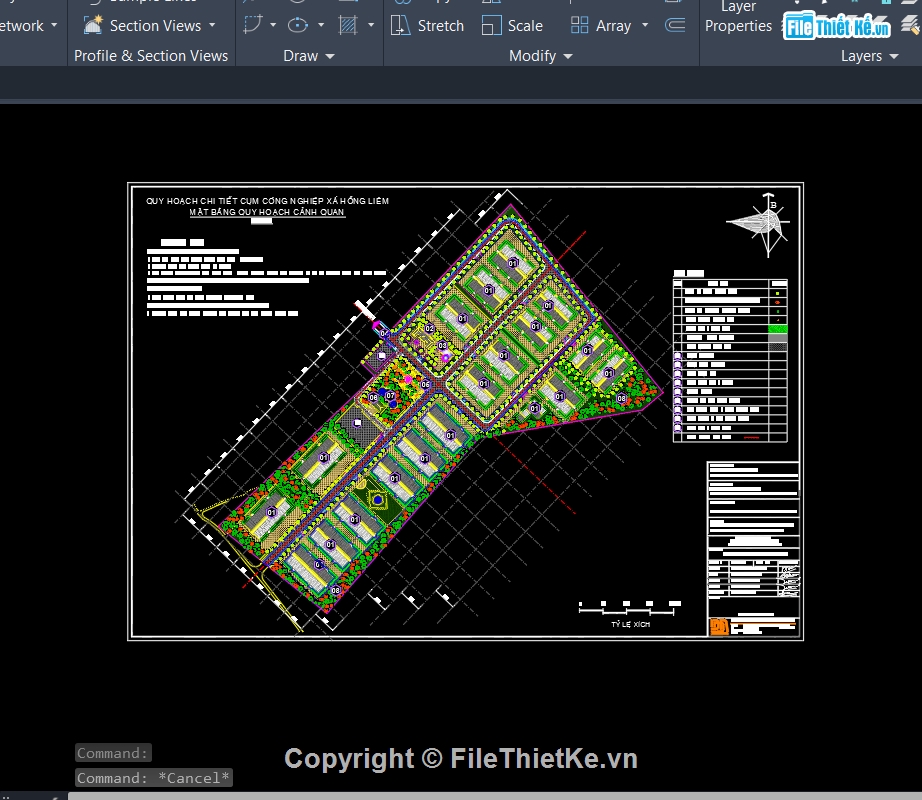This screenshot has height=800, width=922.
Task: Expand the Section Views dropdown arrow
Action: (212, 25)
